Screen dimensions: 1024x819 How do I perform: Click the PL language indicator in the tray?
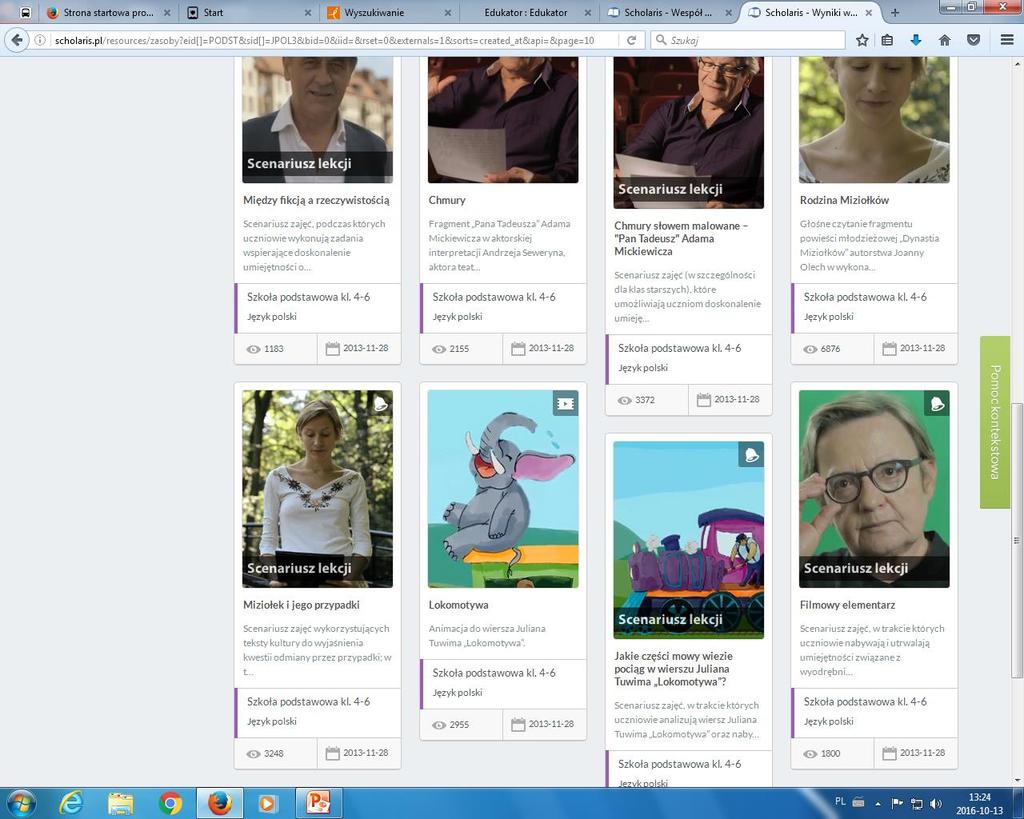coord(840,801)
